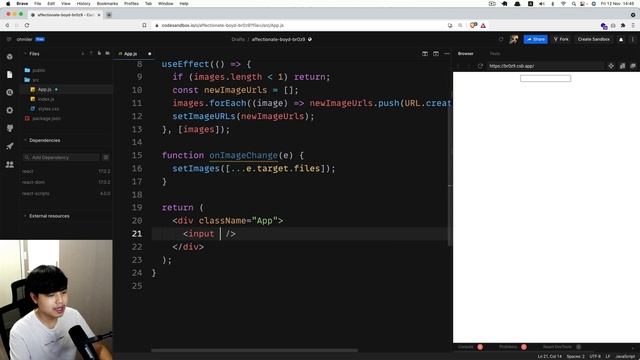Open the macOS Spotlight search icon
The width and height of the screenshot is (640, 360).
point(573,4)
